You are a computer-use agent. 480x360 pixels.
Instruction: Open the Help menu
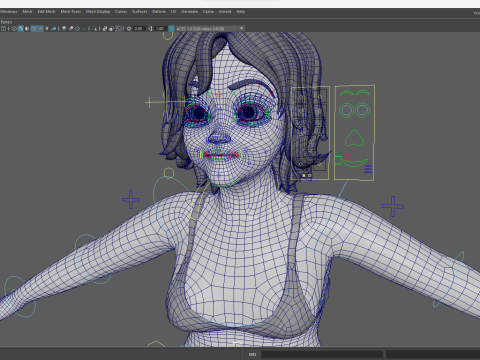(x=241, y=12)
